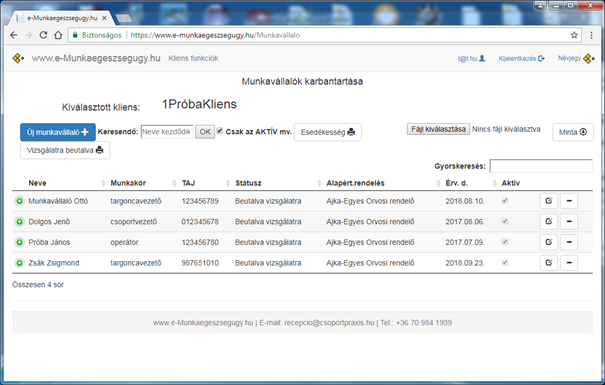Toggle the Csak az AKTÍV mv. checkbox
Screen dimensions: 605x385
click(x=220, y=131)
